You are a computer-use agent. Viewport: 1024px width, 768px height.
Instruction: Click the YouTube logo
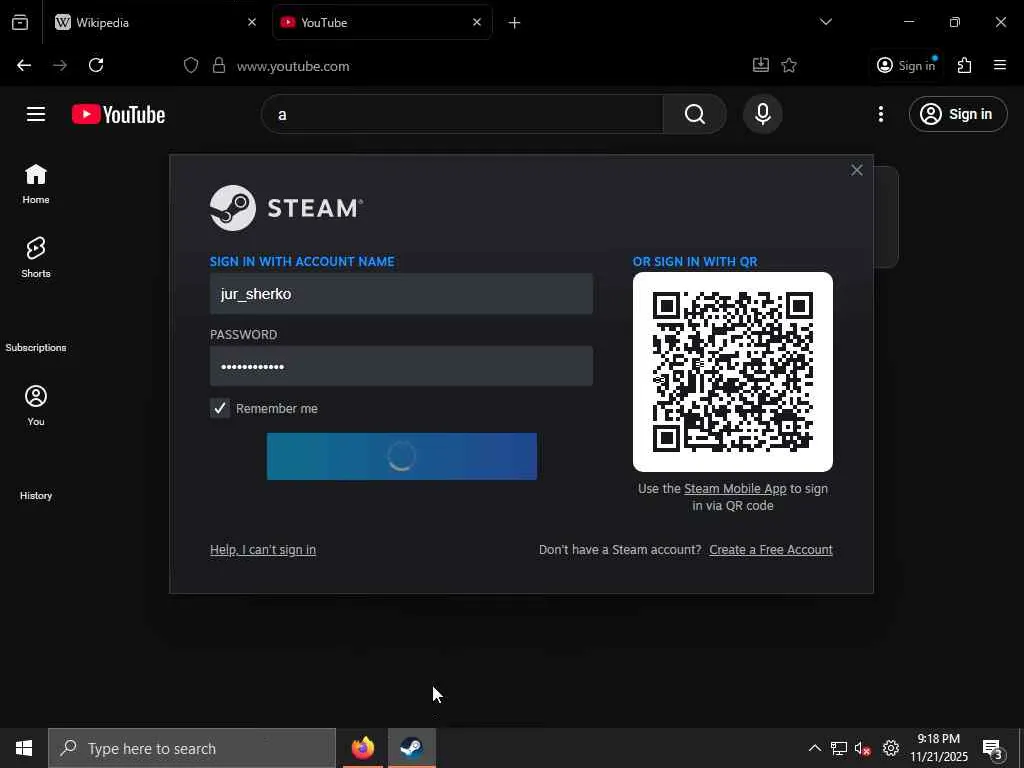click(118, 114)
